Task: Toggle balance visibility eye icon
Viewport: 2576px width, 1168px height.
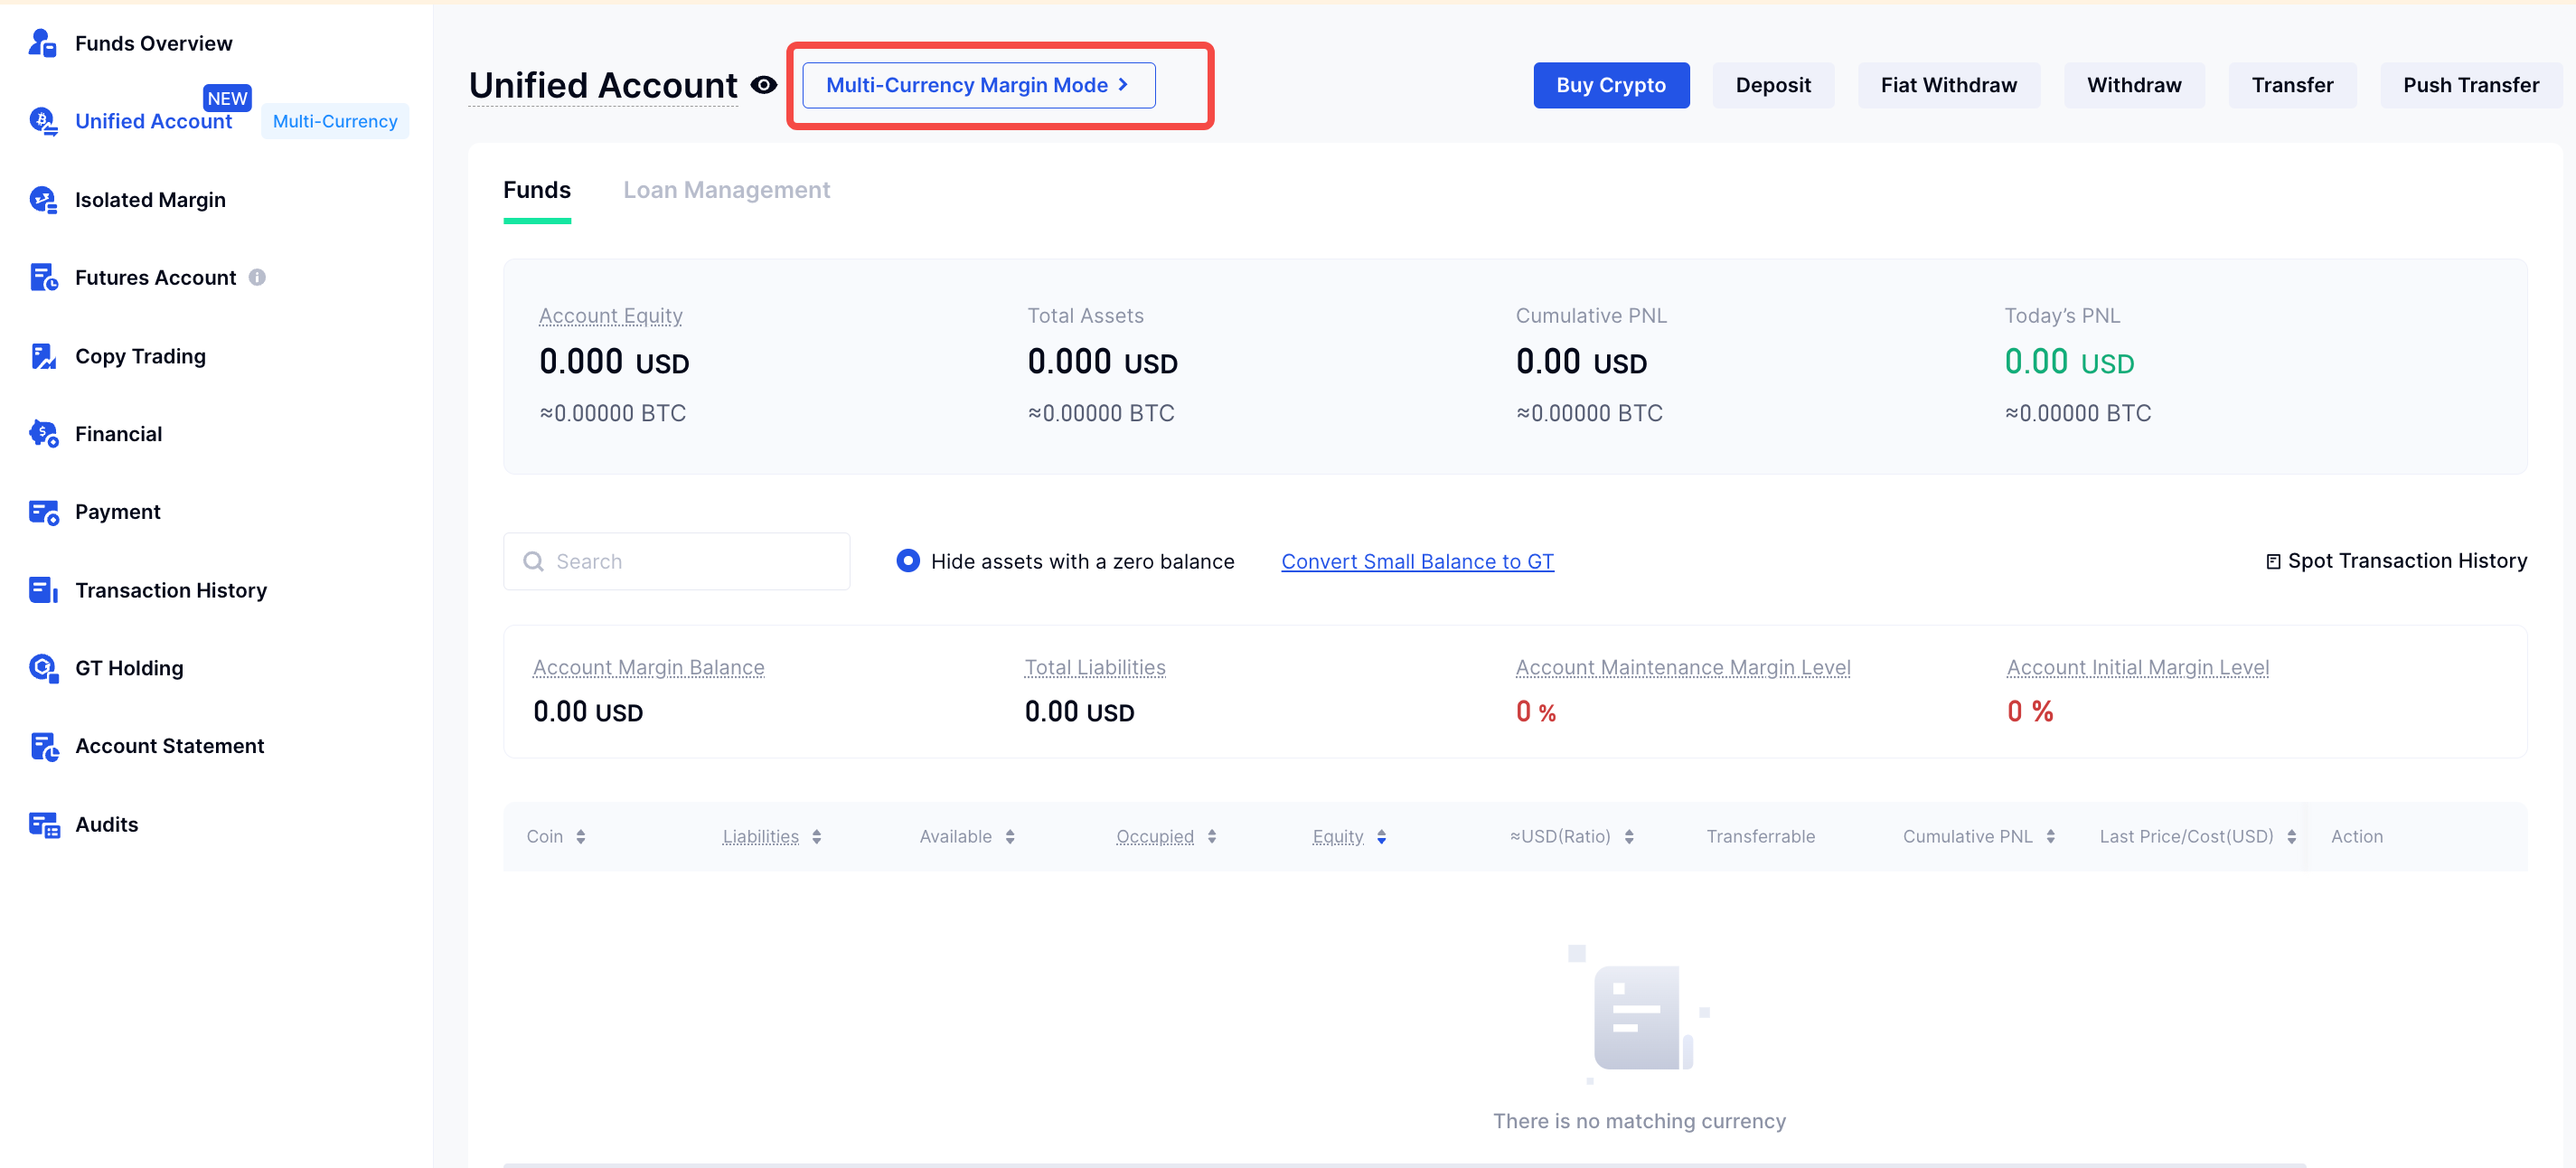Action: pyautogui.click(x=763, y=85)
